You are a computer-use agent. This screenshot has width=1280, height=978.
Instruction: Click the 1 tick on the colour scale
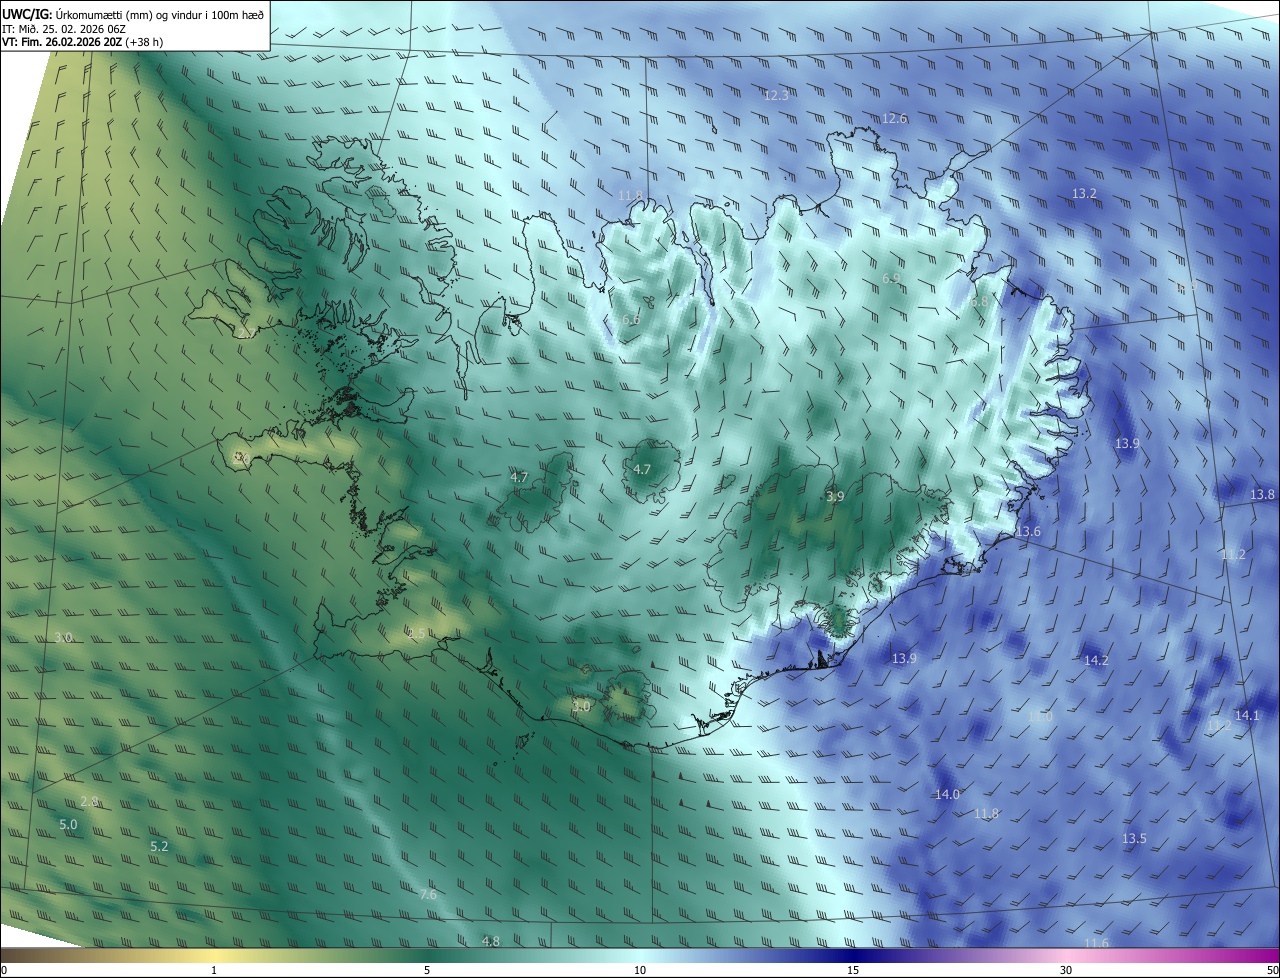[x=214, y=971]
